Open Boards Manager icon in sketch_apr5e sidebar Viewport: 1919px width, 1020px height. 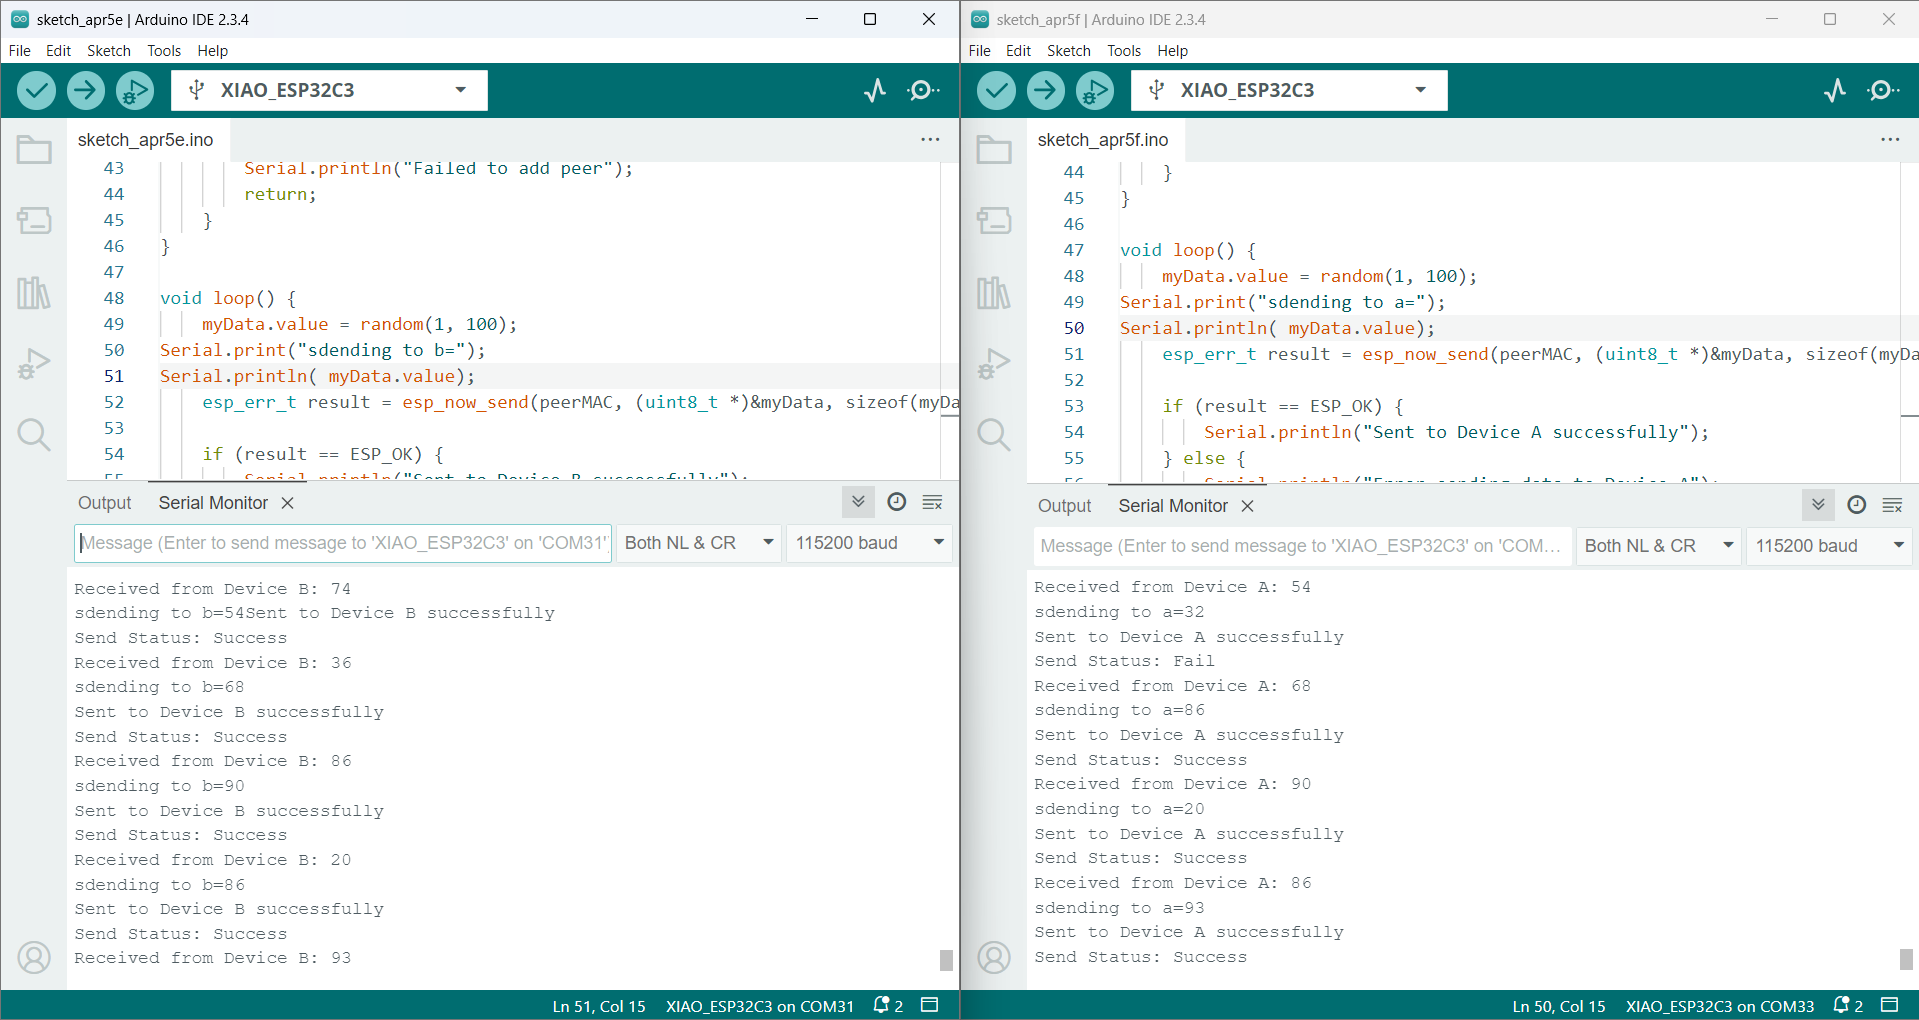34,220
